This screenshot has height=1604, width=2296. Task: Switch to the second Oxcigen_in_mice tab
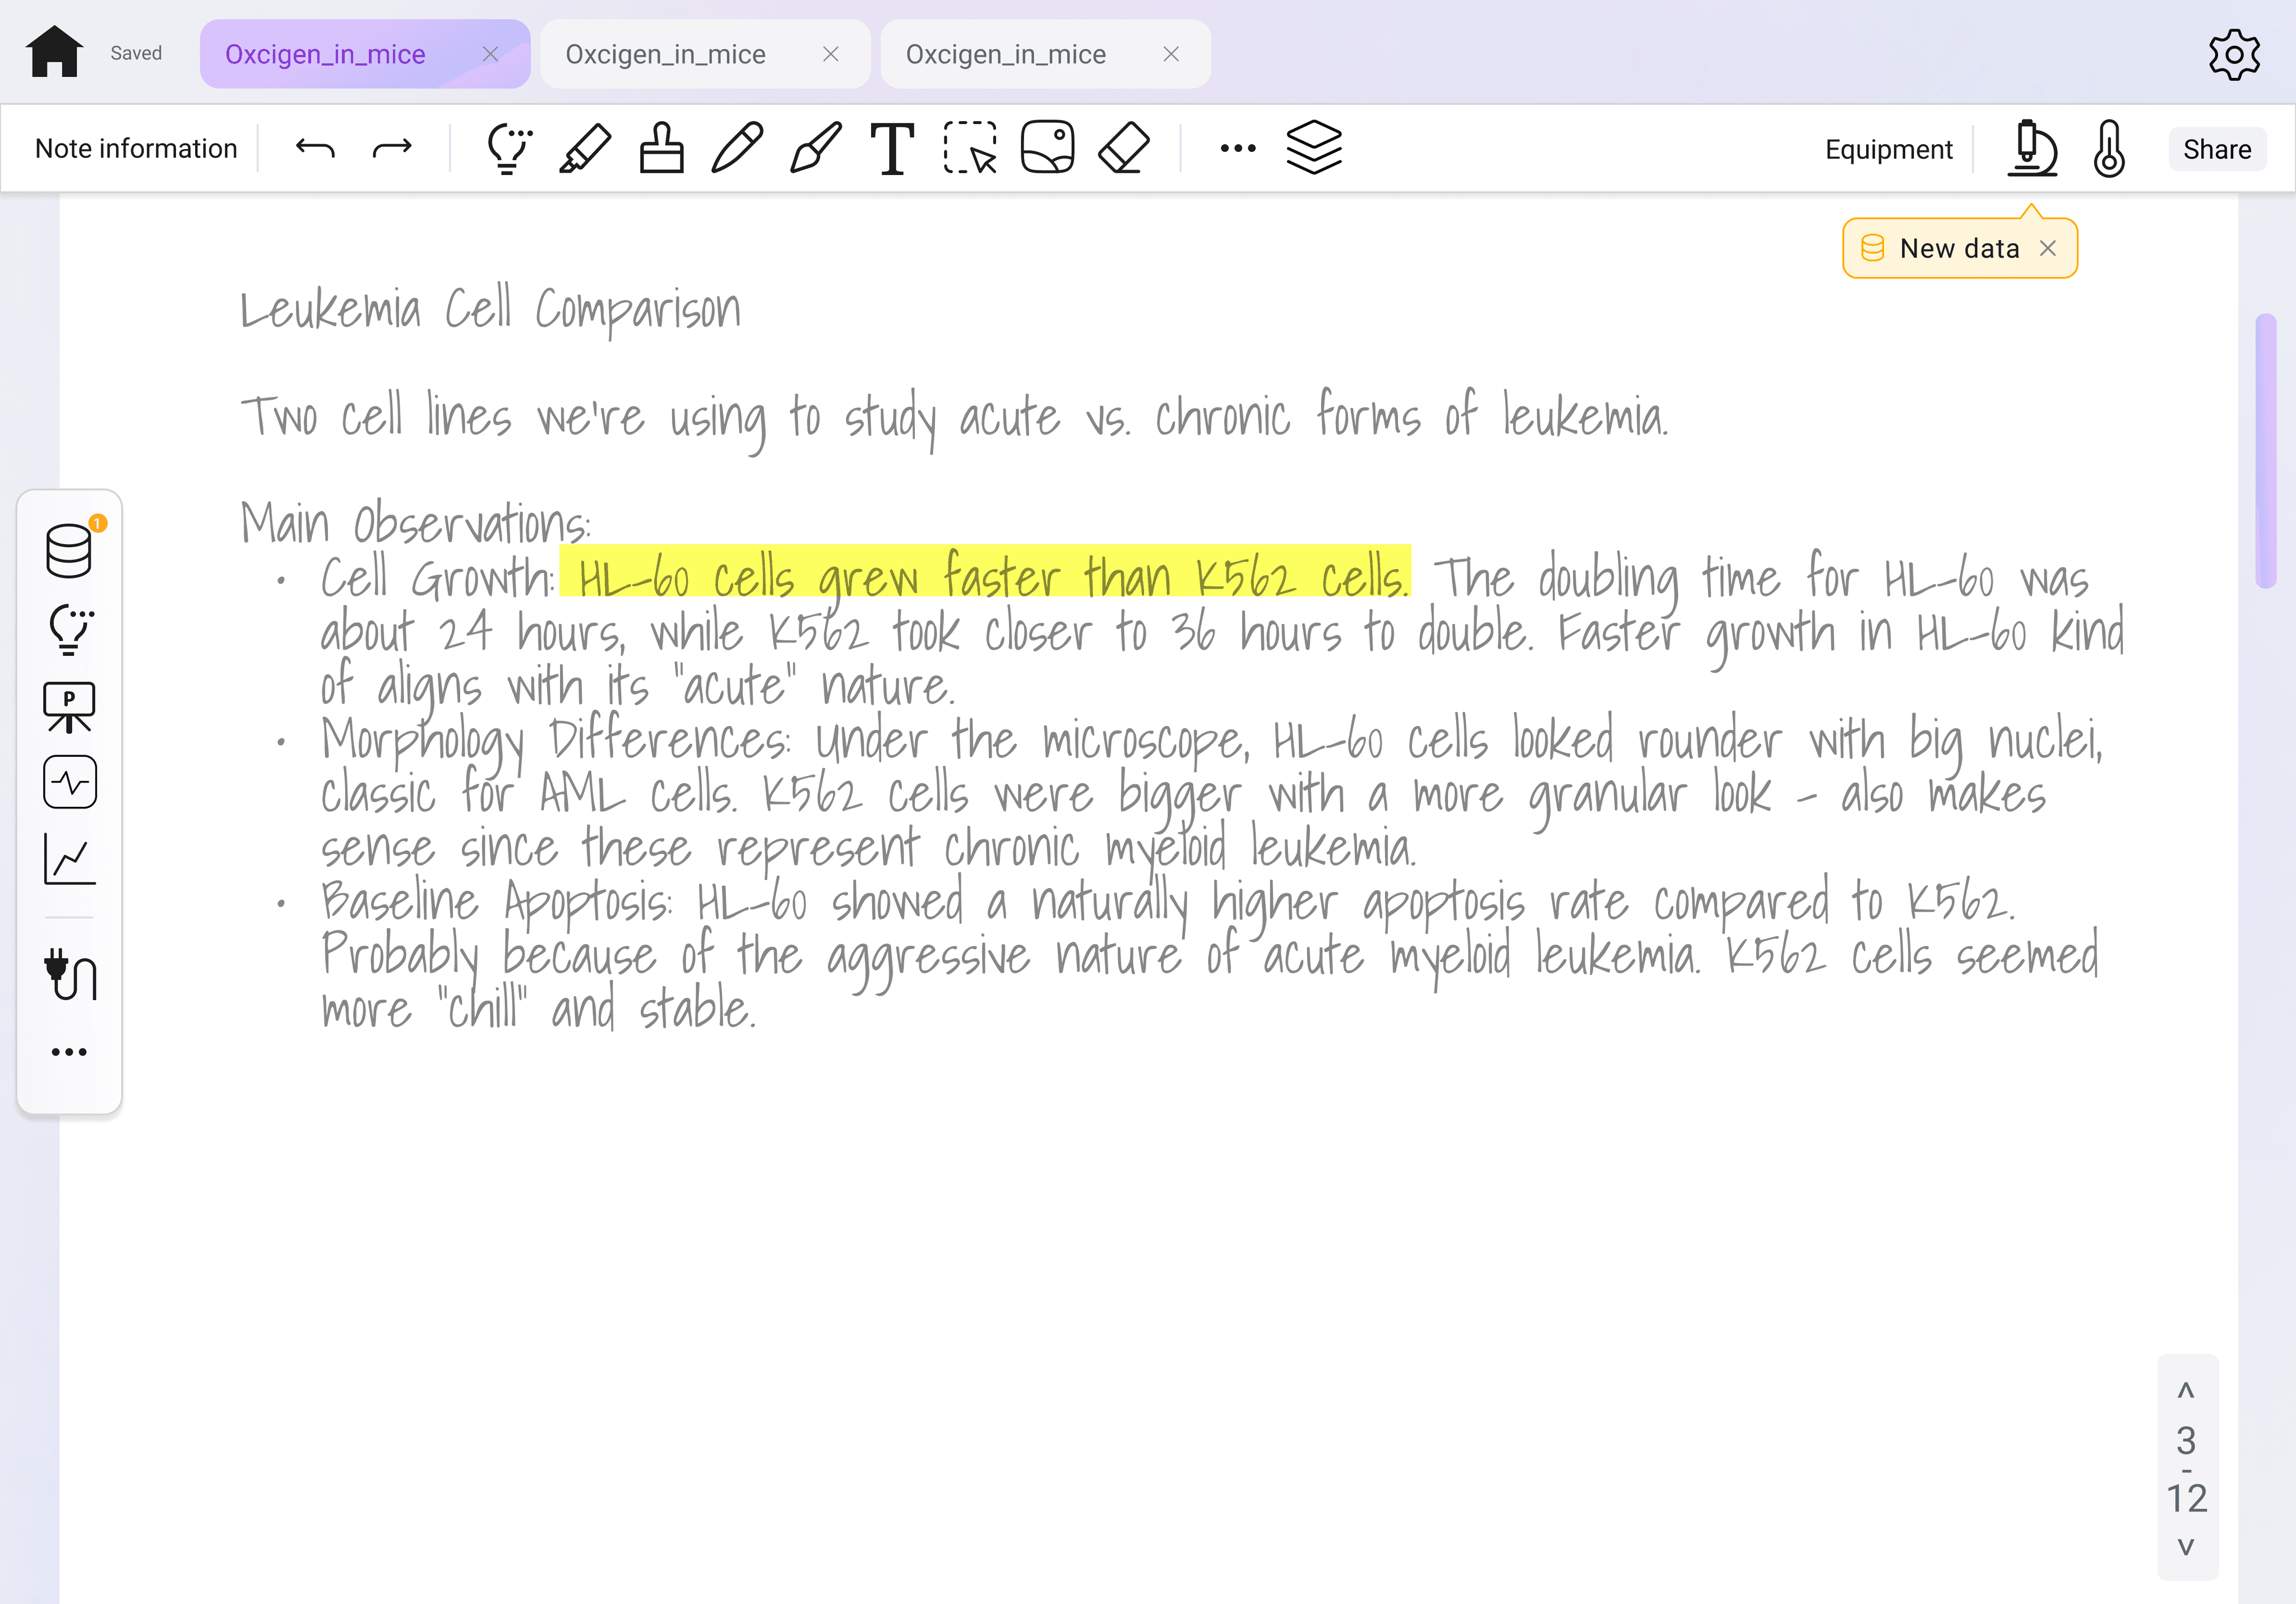click(705, 54)
